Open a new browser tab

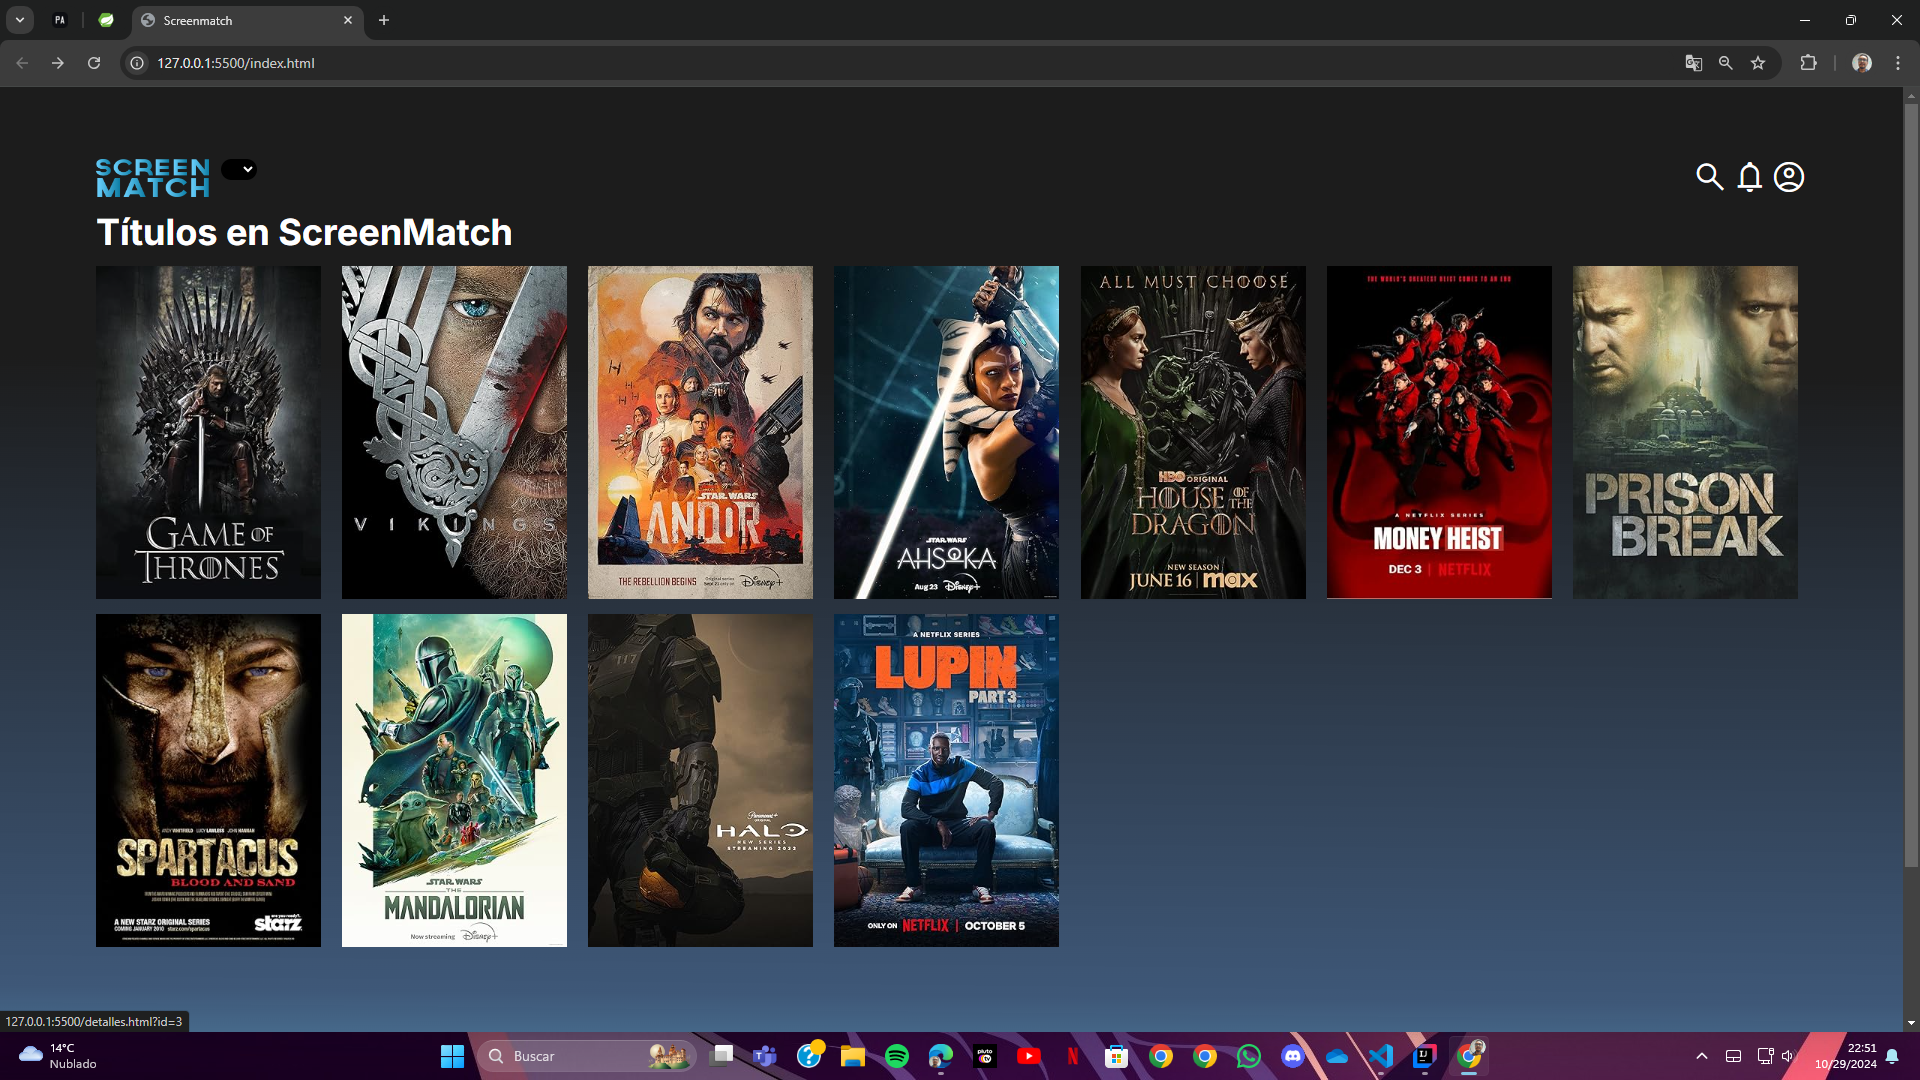pos(384,20)
